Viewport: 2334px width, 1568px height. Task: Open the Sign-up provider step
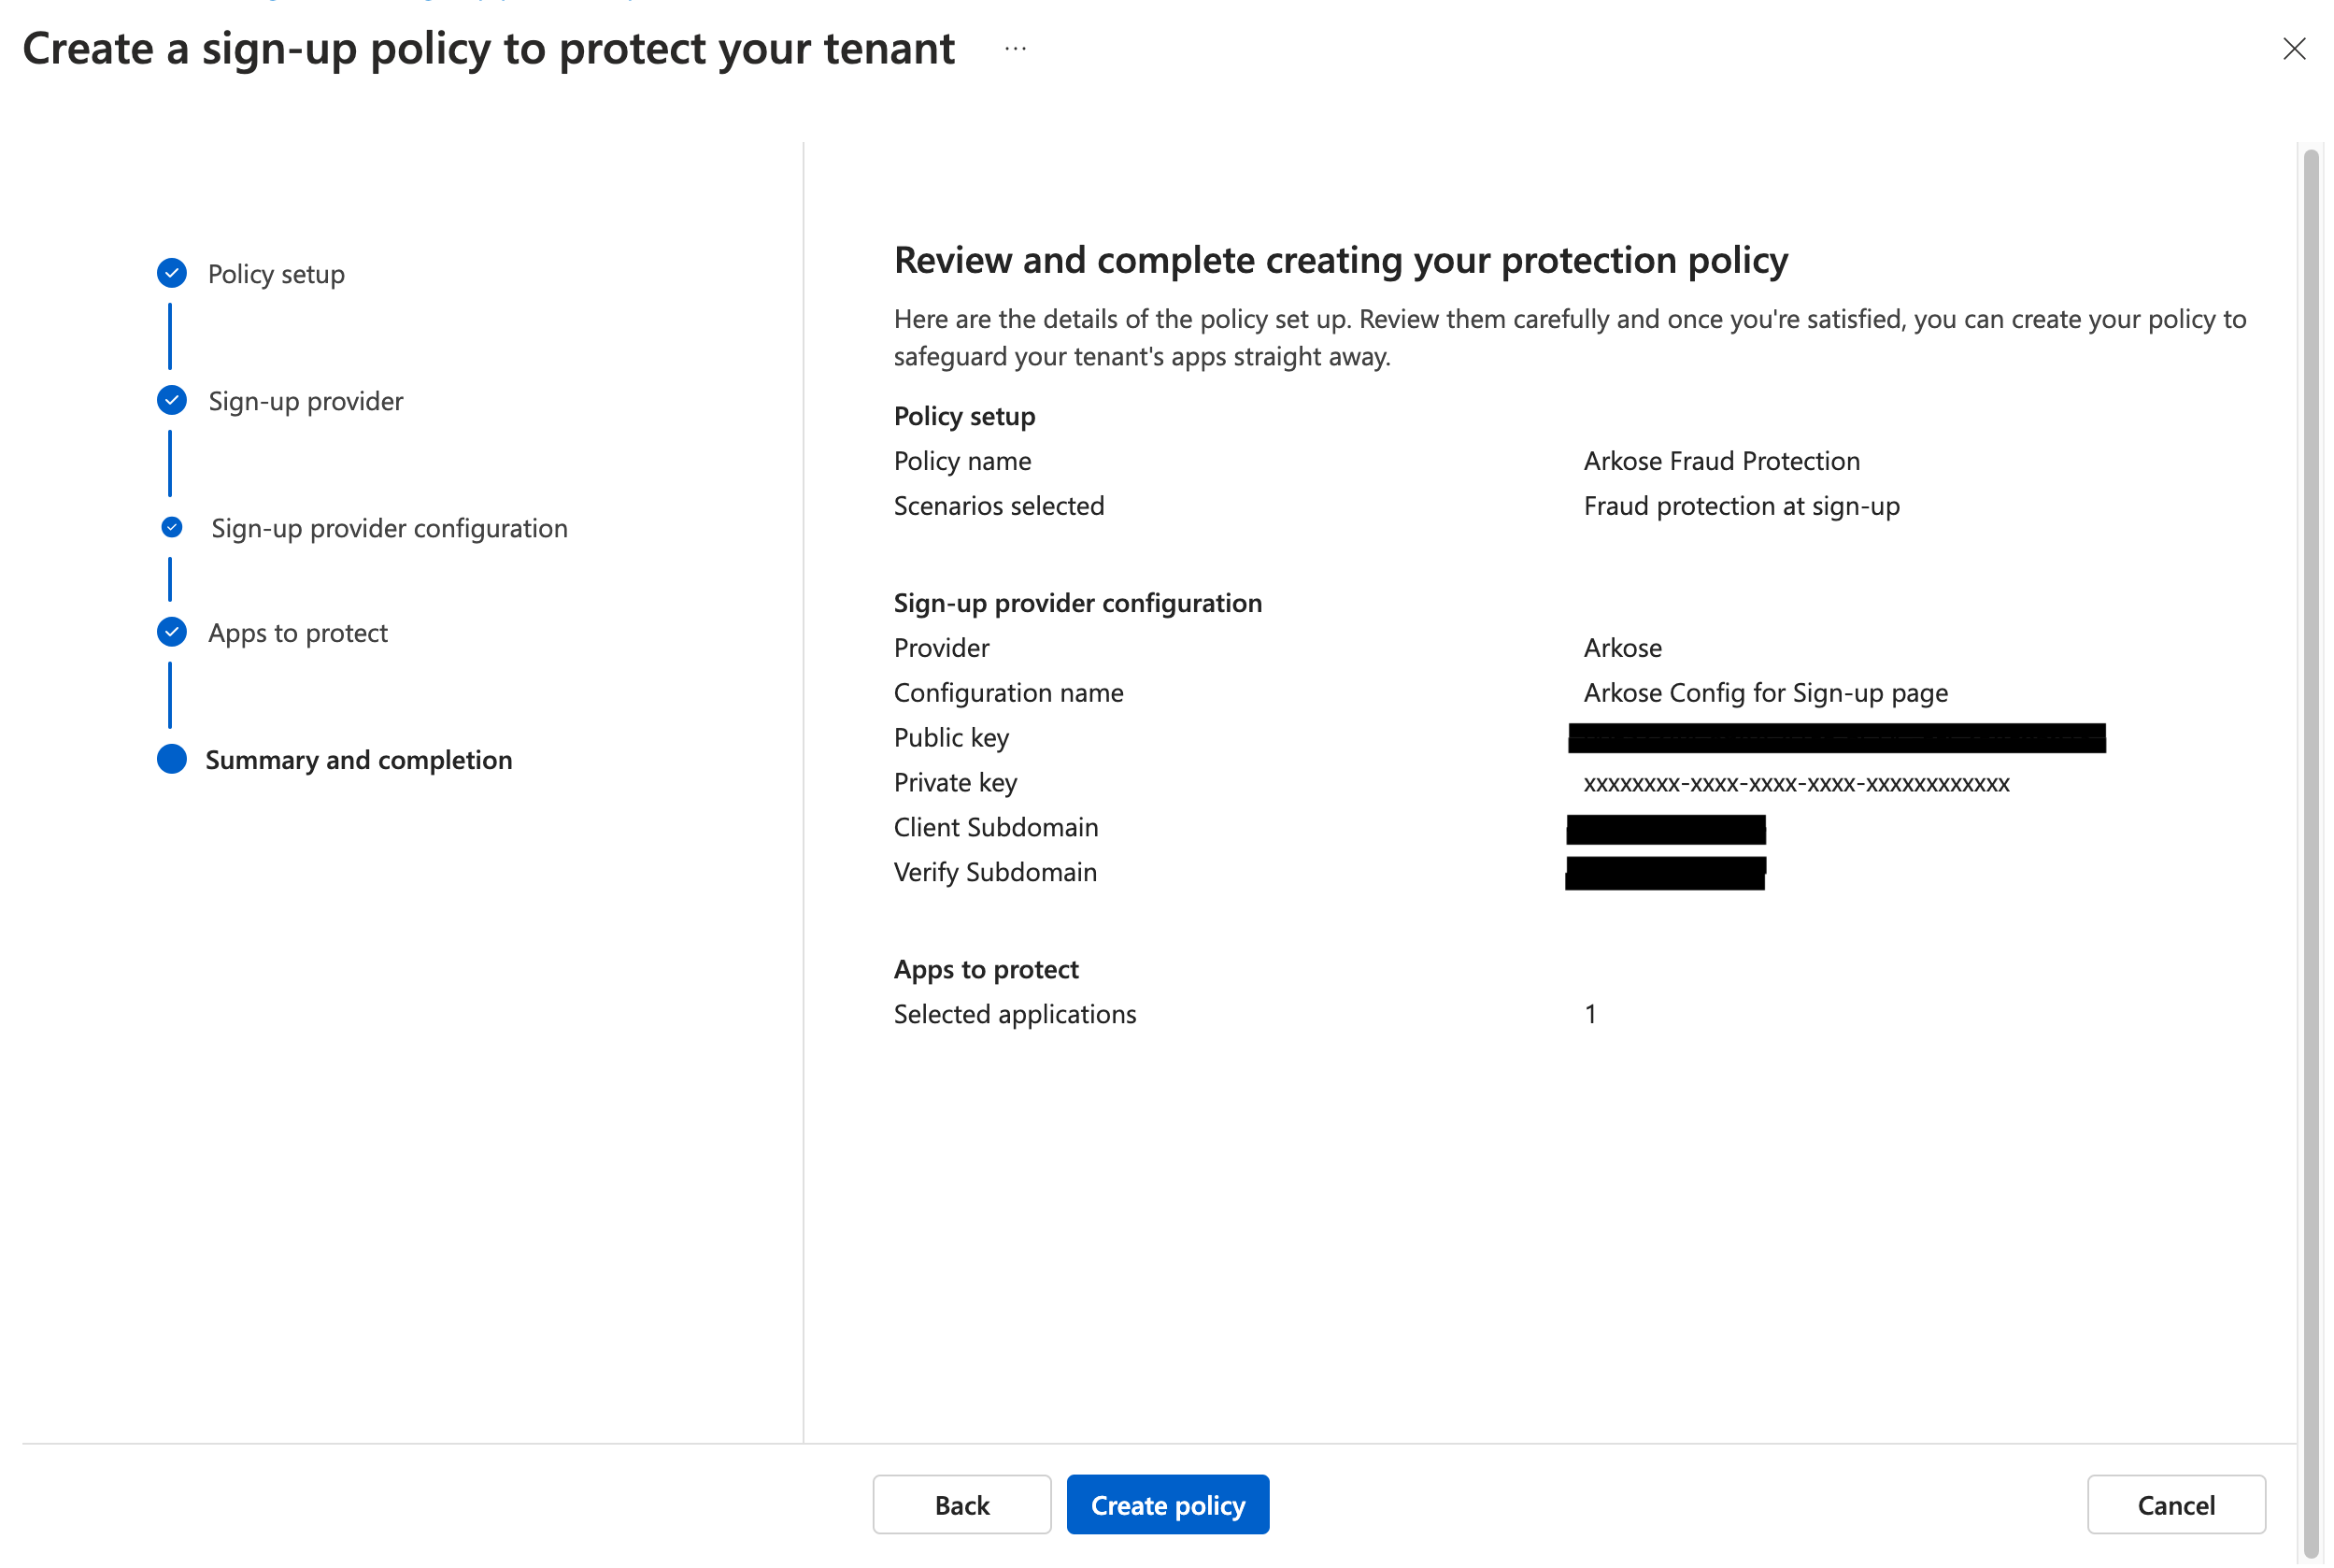pyautogui.click(x=305, y=401)
